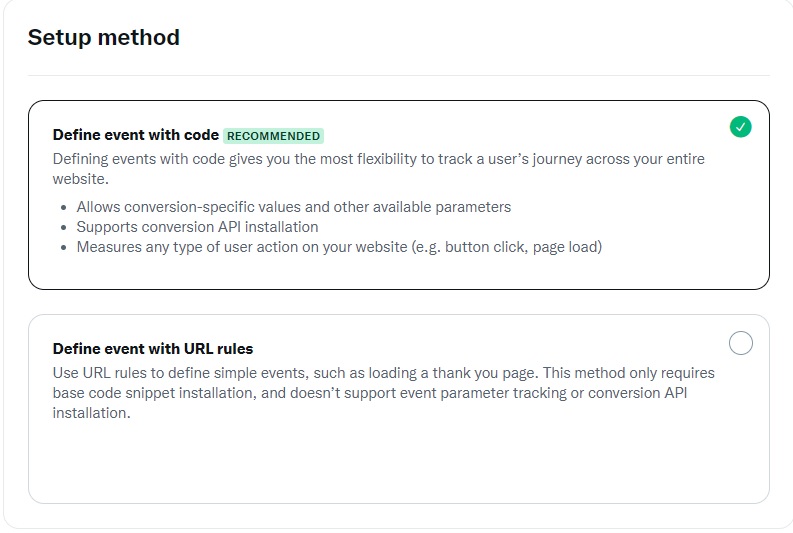Click the 'Defining events with code gives you' description
Image resolution: width=793 pixels, height=533 pixels.
[x=378, y=169]
